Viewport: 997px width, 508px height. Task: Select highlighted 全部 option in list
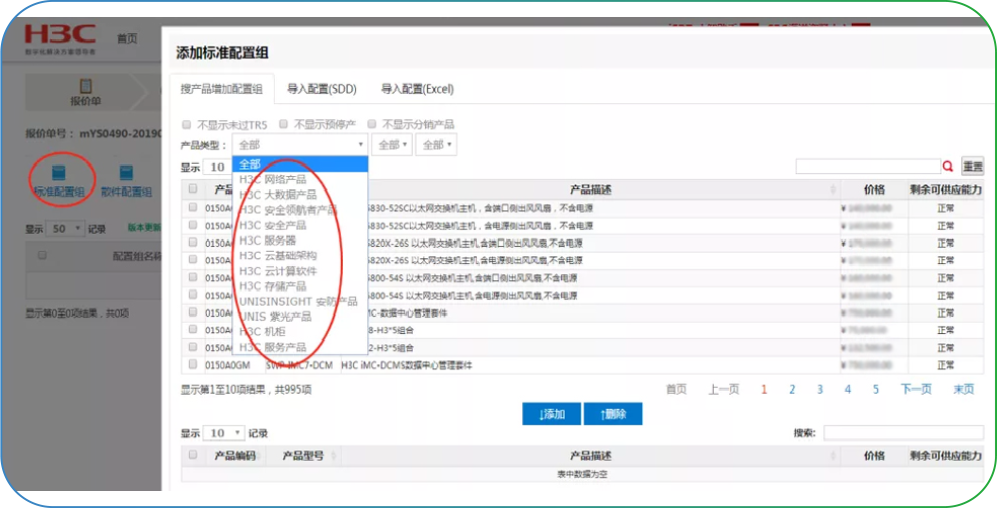tap(300, 164)
